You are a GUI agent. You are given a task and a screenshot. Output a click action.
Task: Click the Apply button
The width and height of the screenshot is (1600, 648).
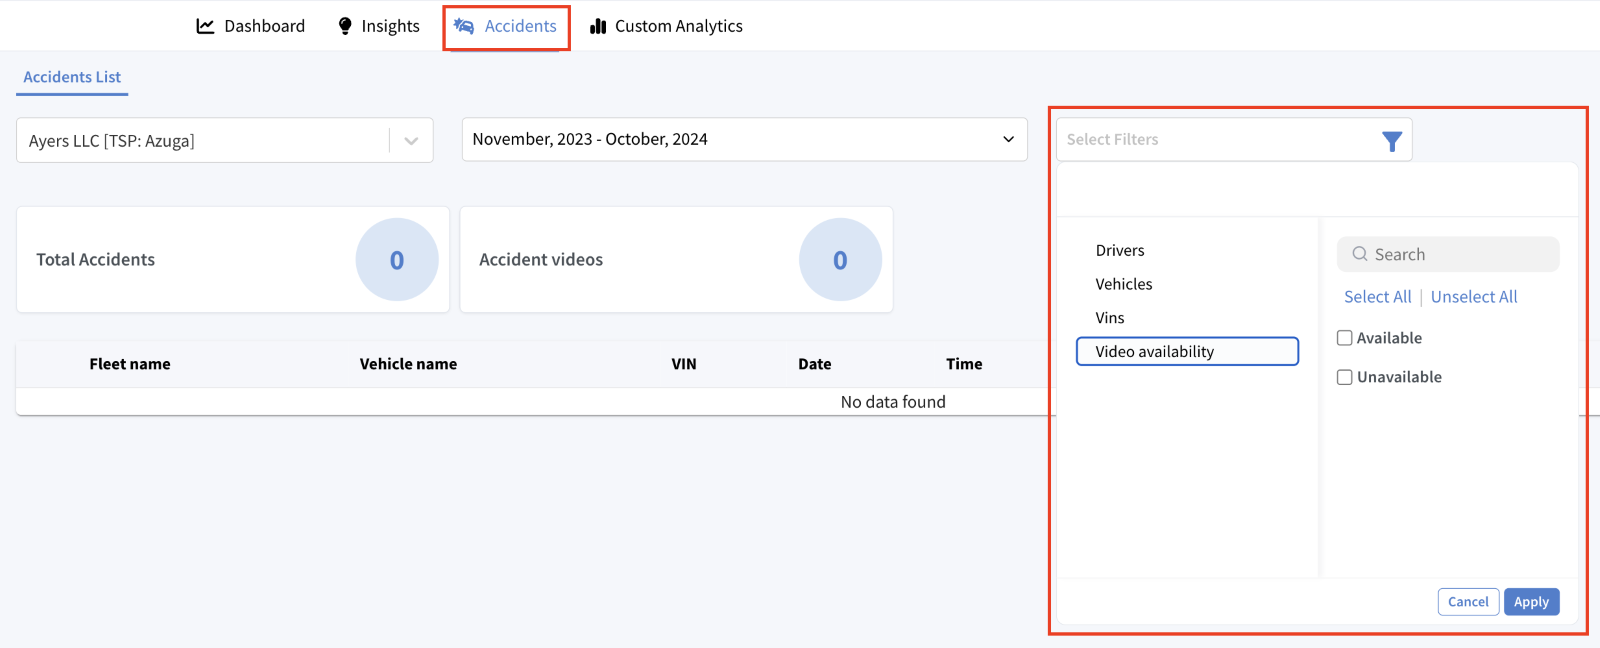pos(1531,602)
